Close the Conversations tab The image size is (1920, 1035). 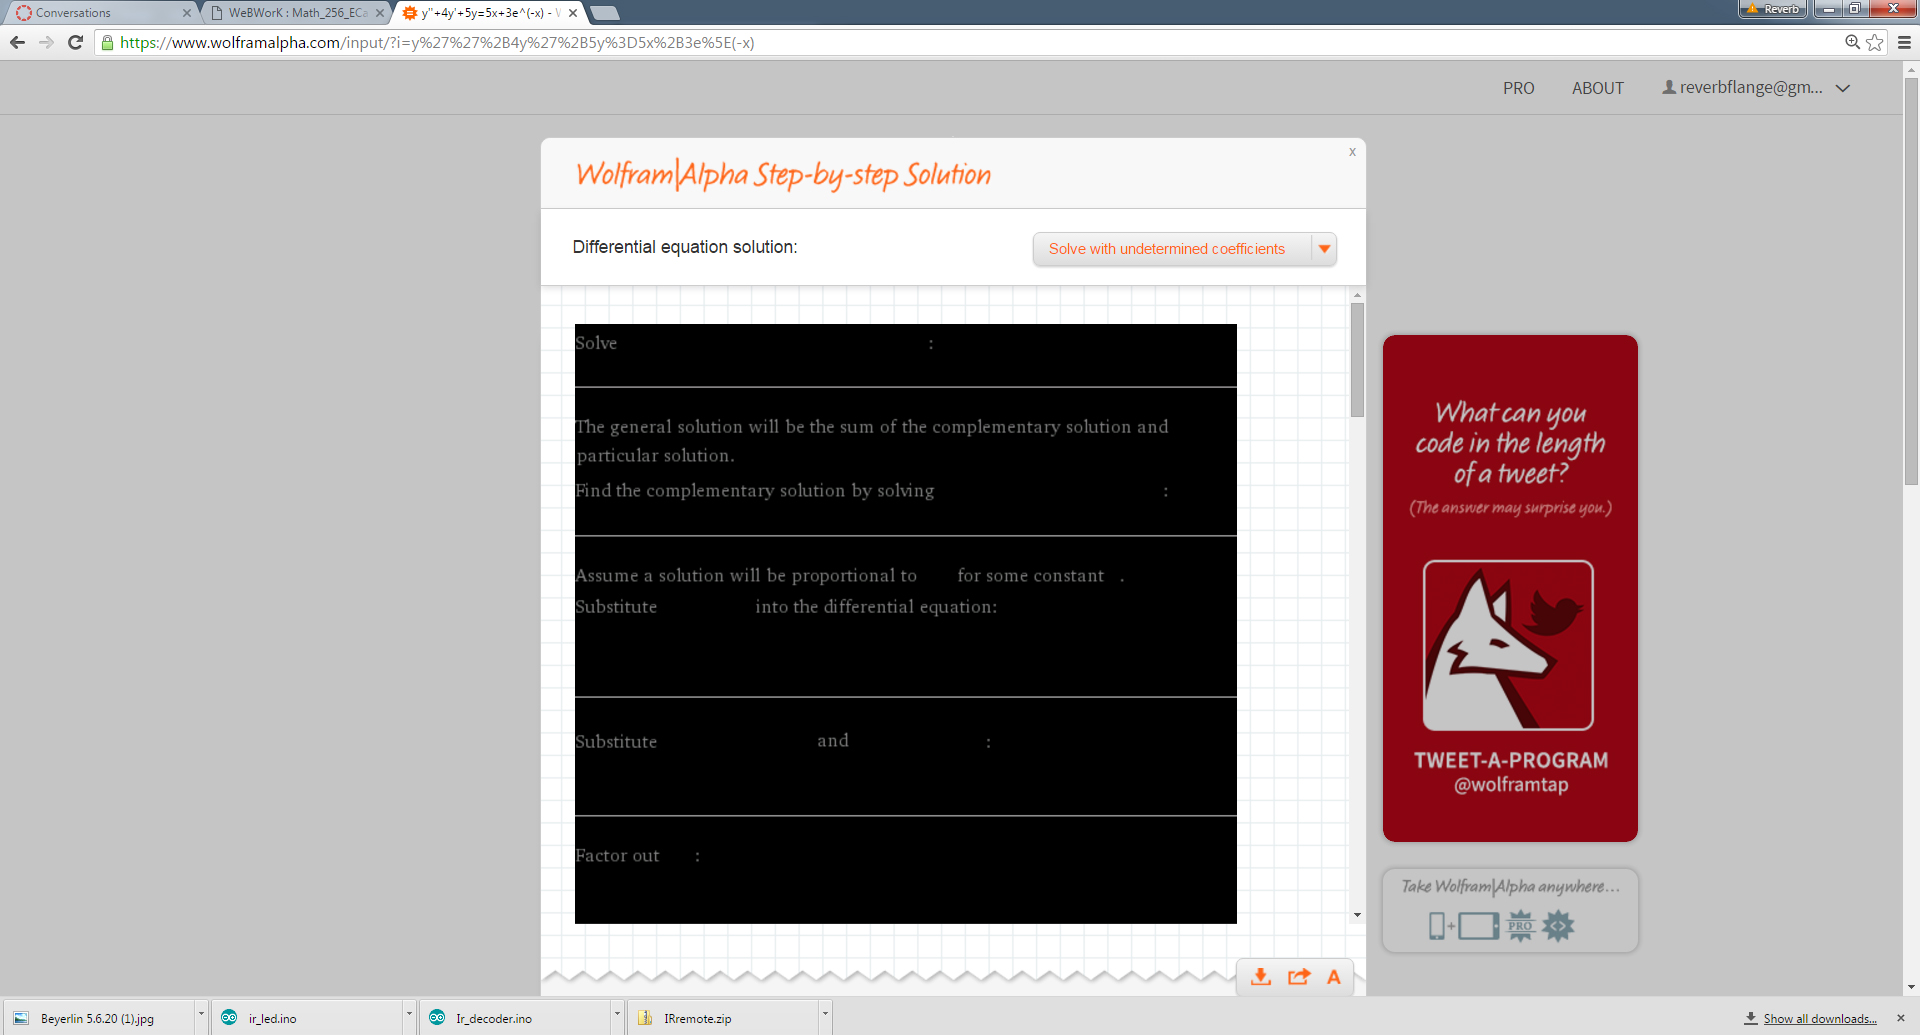186,13
